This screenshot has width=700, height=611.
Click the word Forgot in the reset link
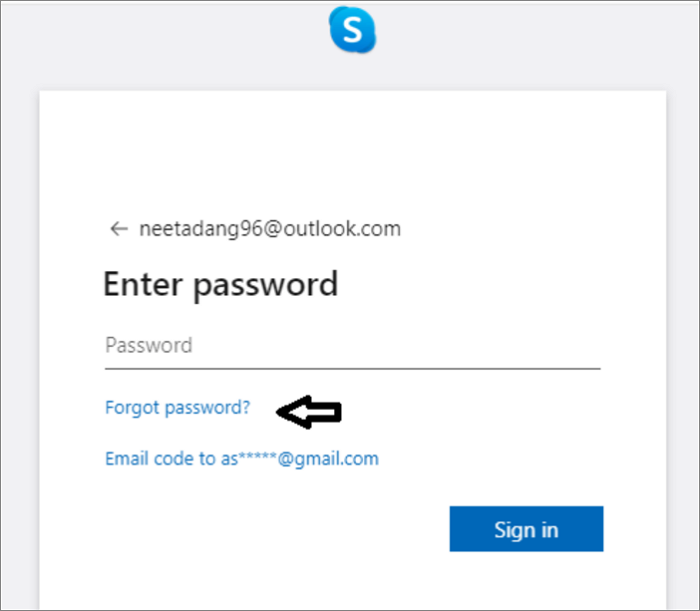click(132, 408)
